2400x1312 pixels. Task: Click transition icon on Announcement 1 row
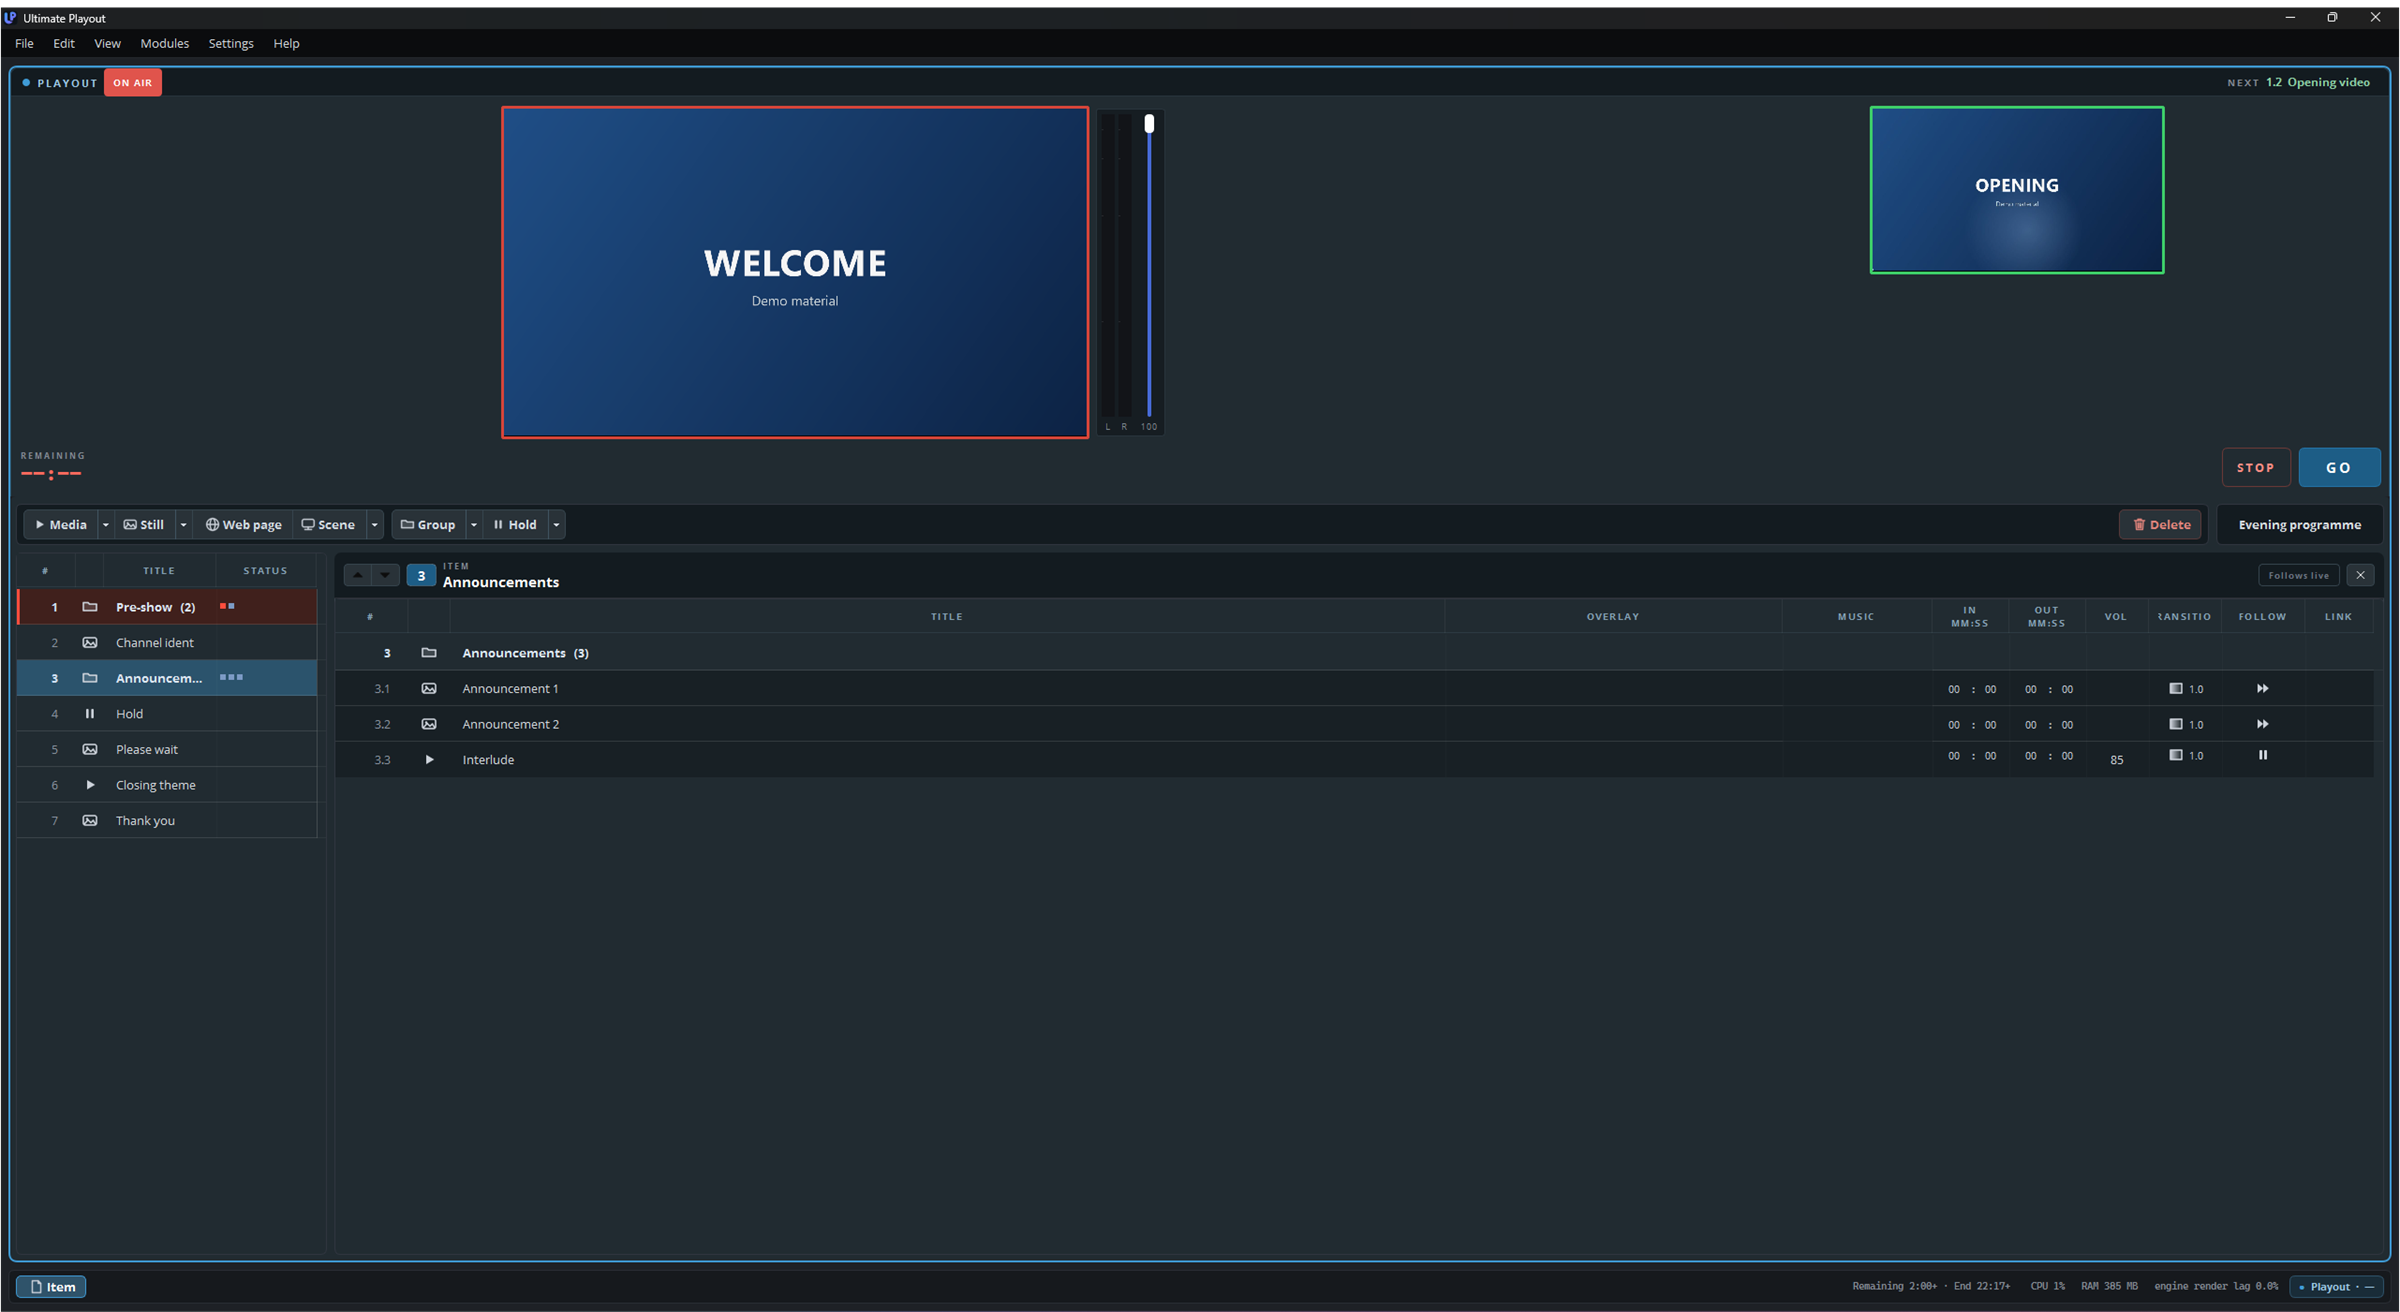2175,688
